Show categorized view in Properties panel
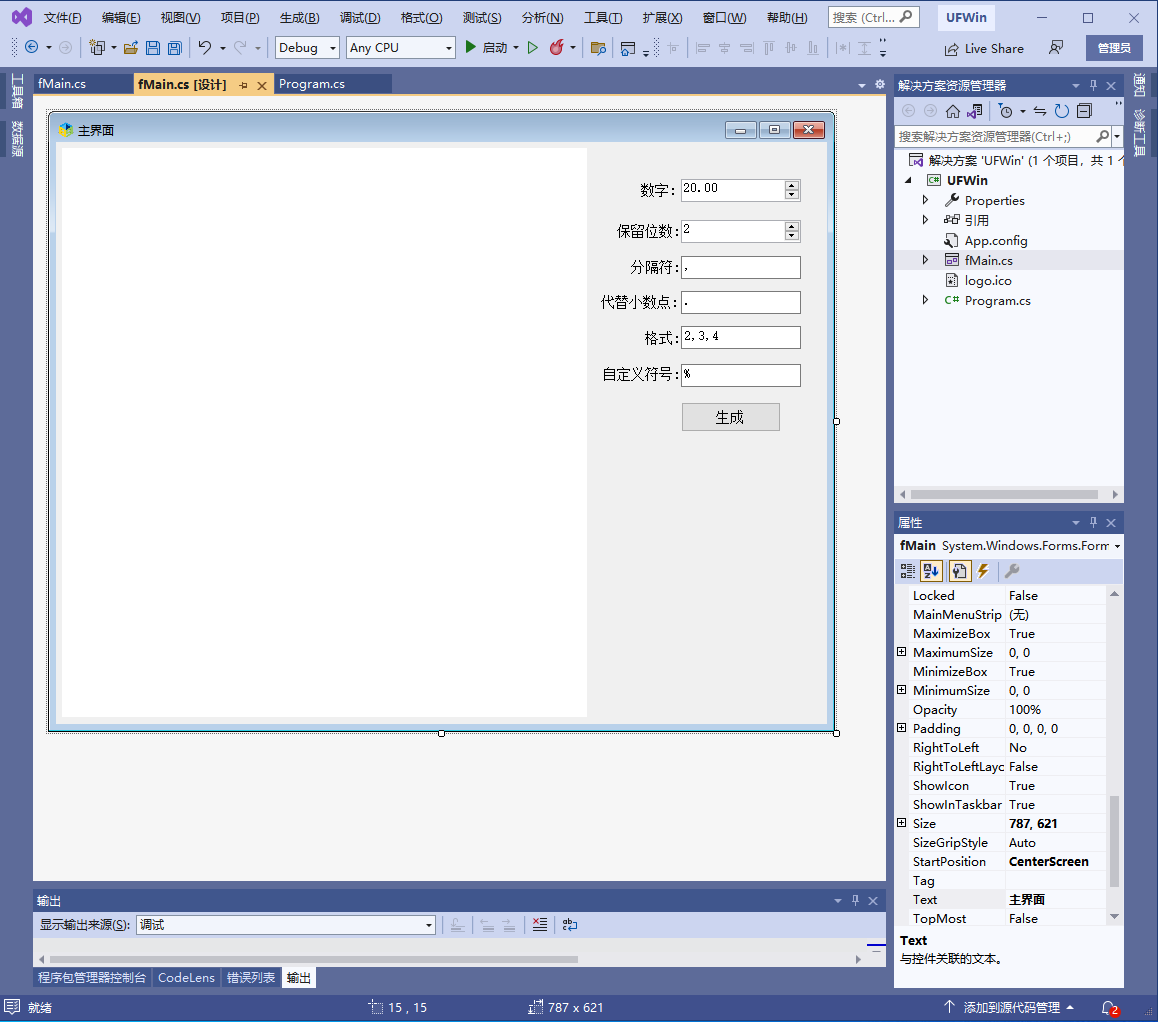Image resolution: width=1158 pixels, height=1022 pixels. pyautogui.click(x=908, y=571)
